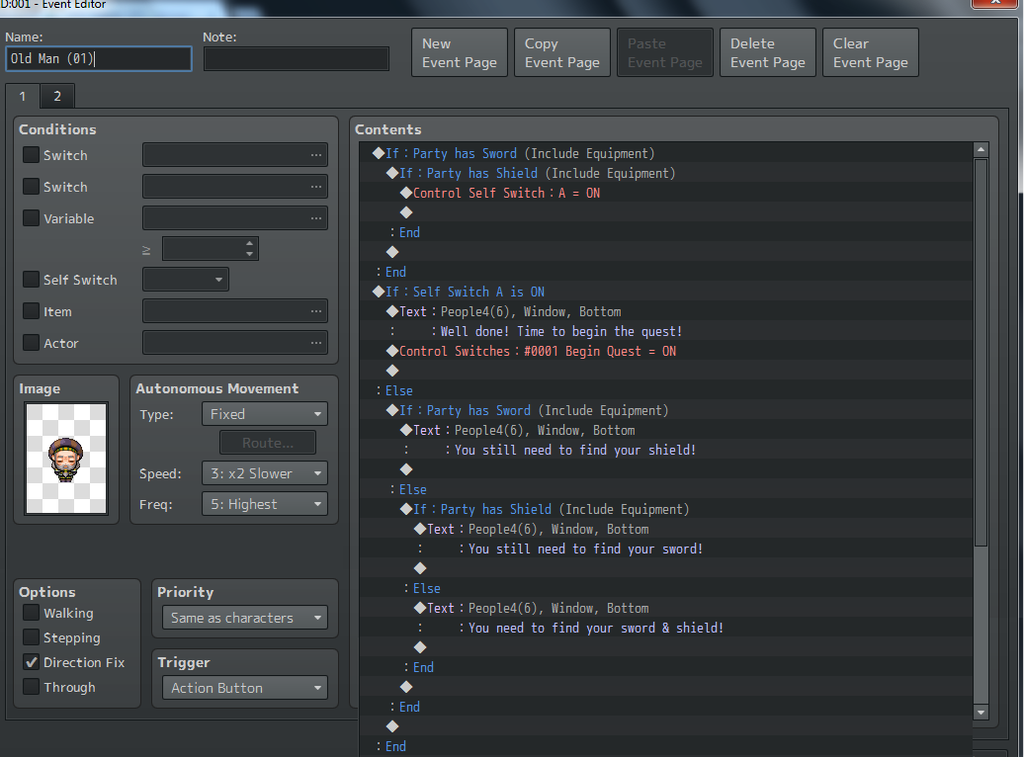Click the New Event Page button
Screen dimensions: 1024x757
pos(459,53)
